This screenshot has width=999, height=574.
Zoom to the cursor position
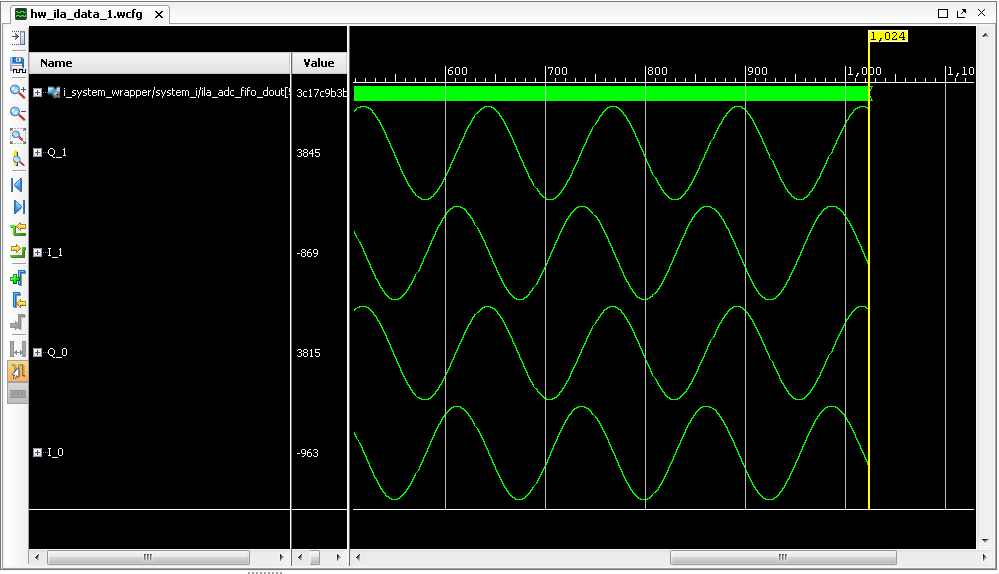point(18,159)
